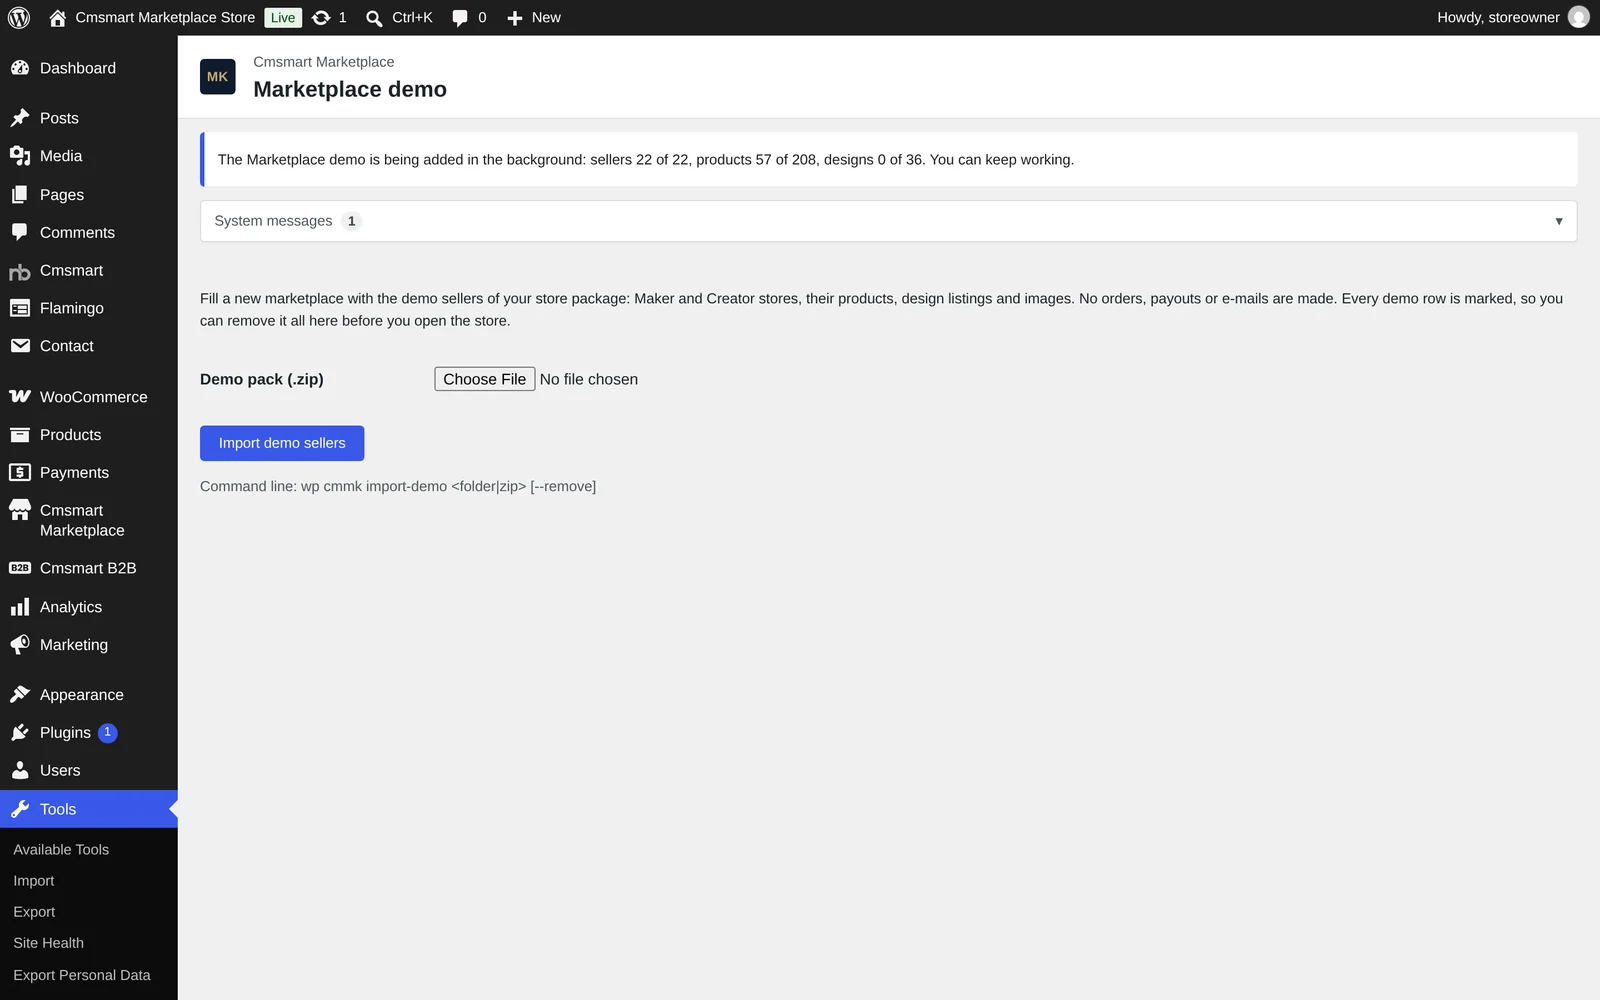The width and height of the screenshot is (1600, 1000).
Task: Open the Users menu item
Action: [89, 771]
